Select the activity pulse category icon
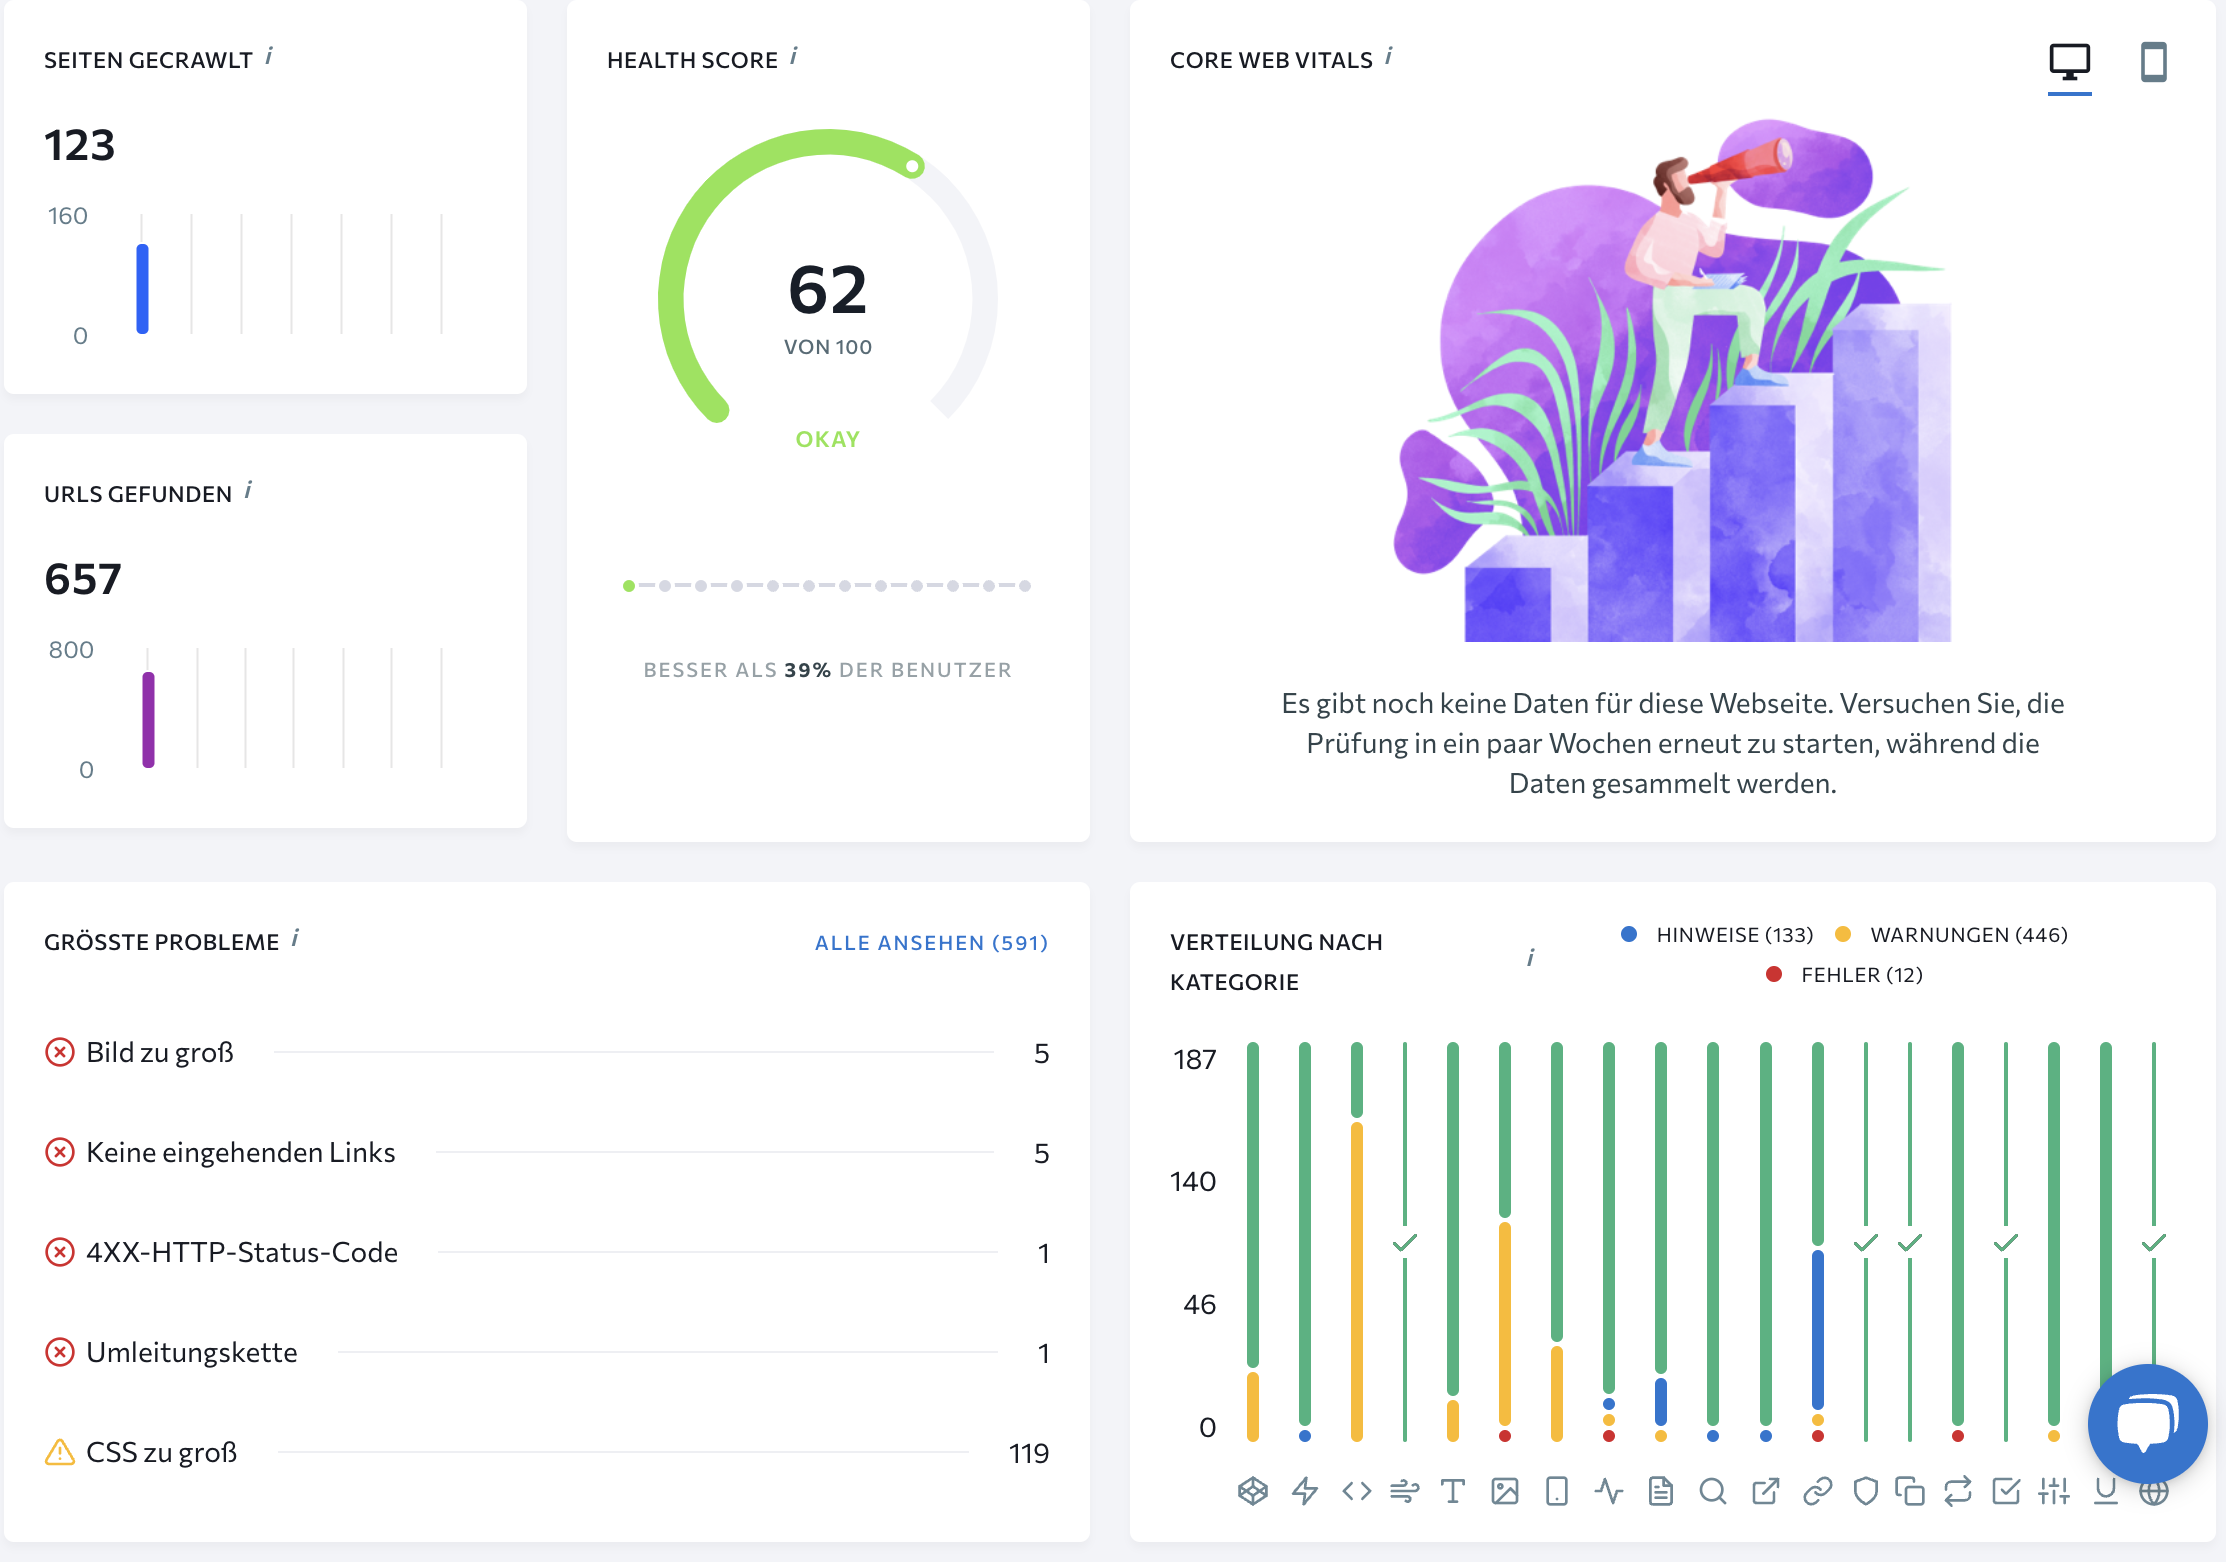 coord(1608,1491)
